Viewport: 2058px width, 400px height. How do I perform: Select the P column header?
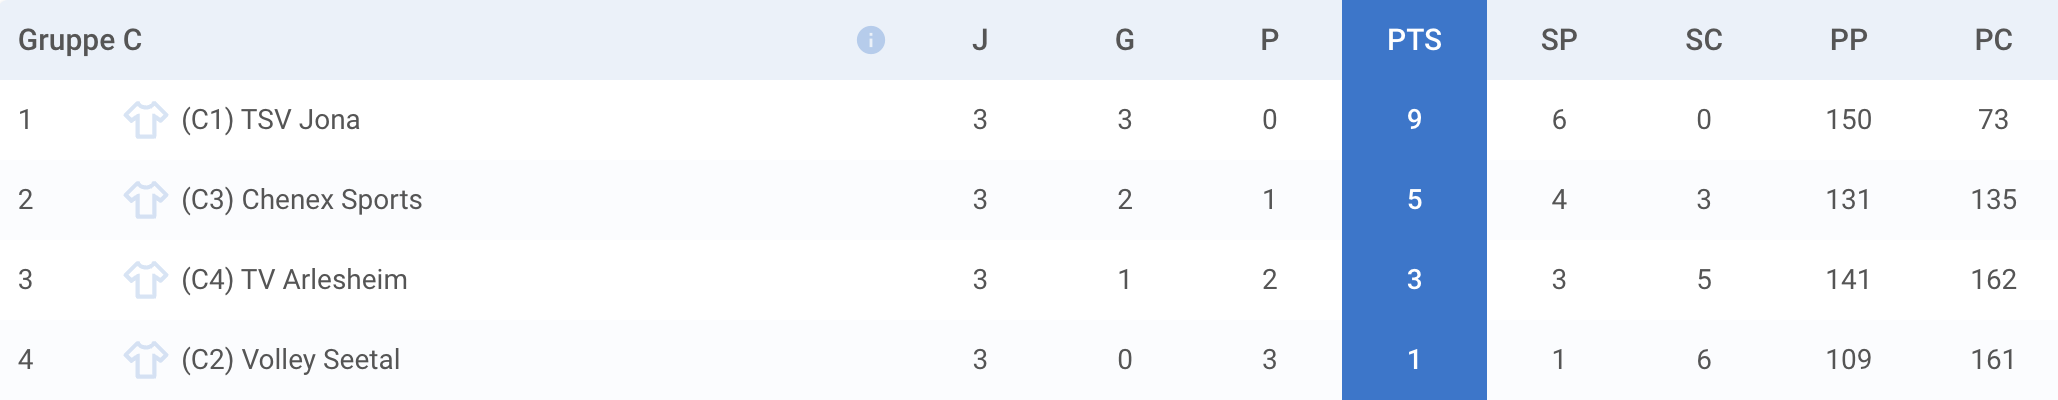coord(1270,40)
